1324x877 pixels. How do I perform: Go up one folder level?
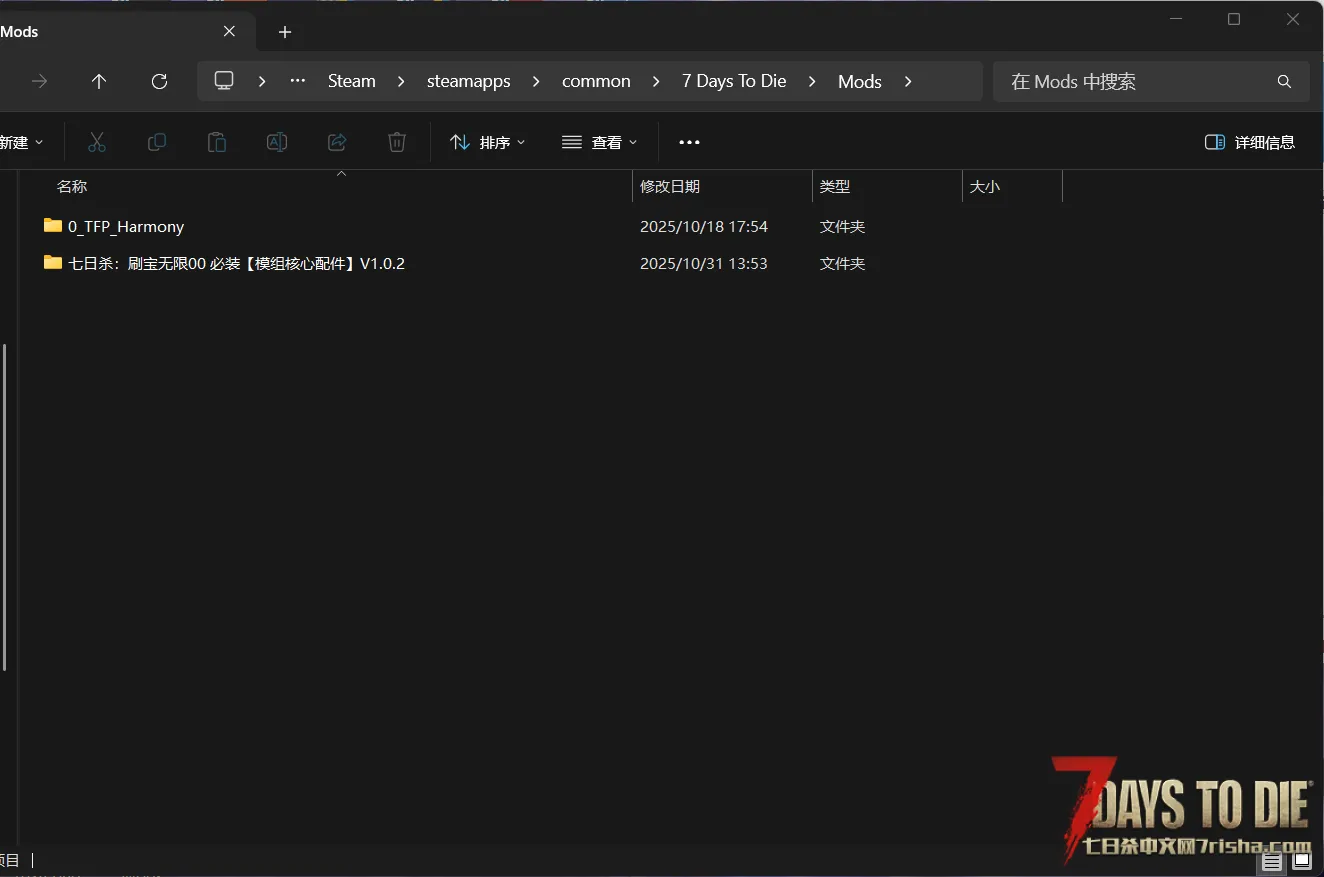click(x=99, y=81)
